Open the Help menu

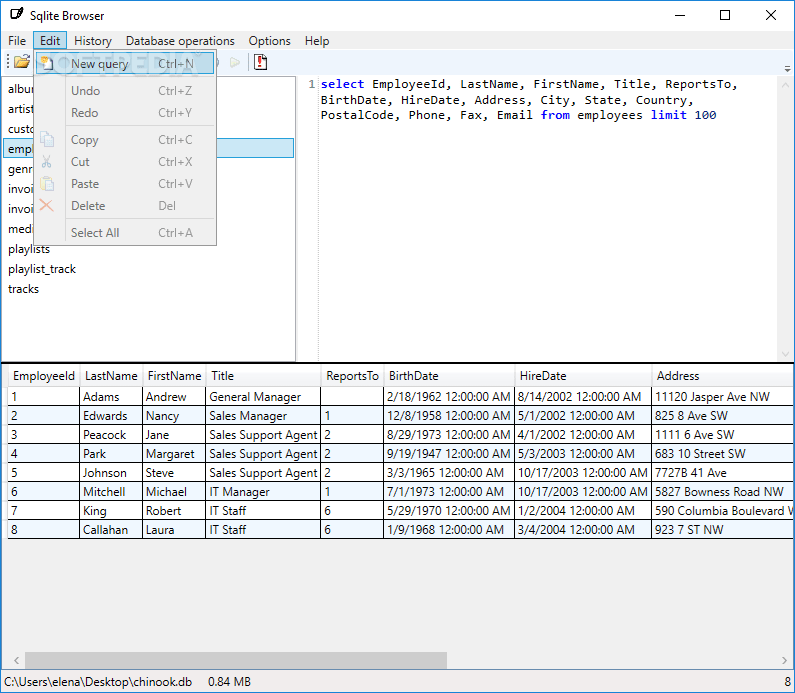[x=317, y=41]
